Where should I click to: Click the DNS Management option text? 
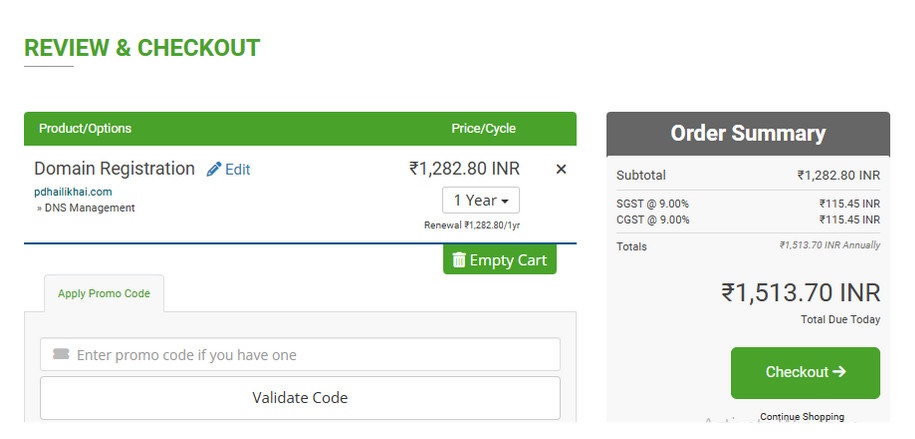[x=90, y=208]
